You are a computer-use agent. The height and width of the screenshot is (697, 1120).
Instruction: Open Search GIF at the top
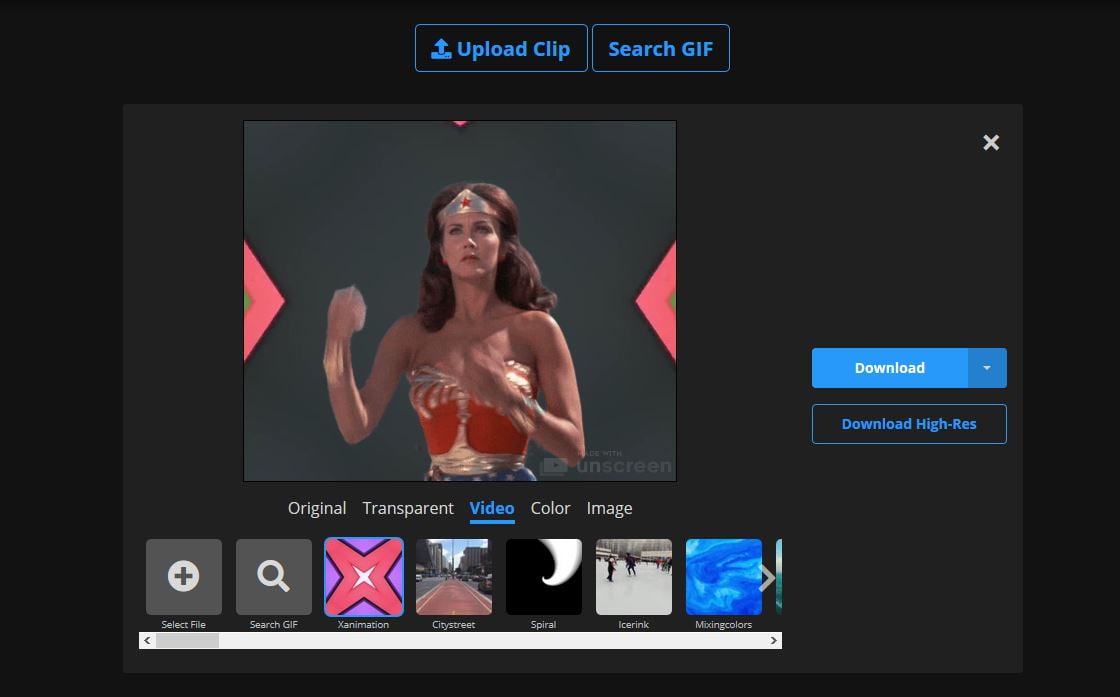(x=661, y=48)
